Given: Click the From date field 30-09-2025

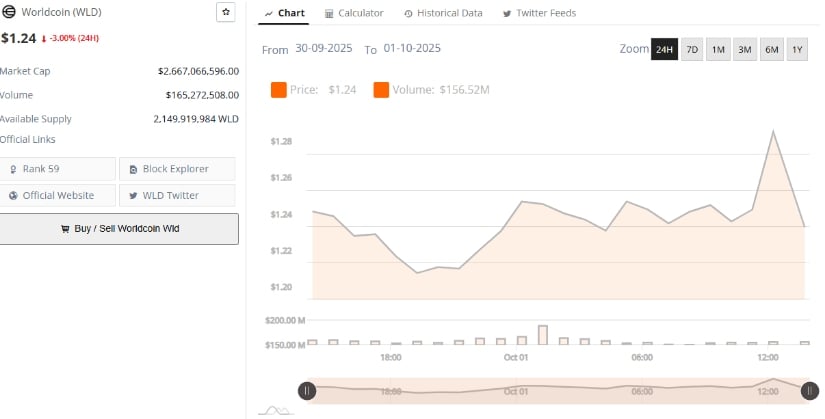Looking at the screenshot, I should point(325,49).
